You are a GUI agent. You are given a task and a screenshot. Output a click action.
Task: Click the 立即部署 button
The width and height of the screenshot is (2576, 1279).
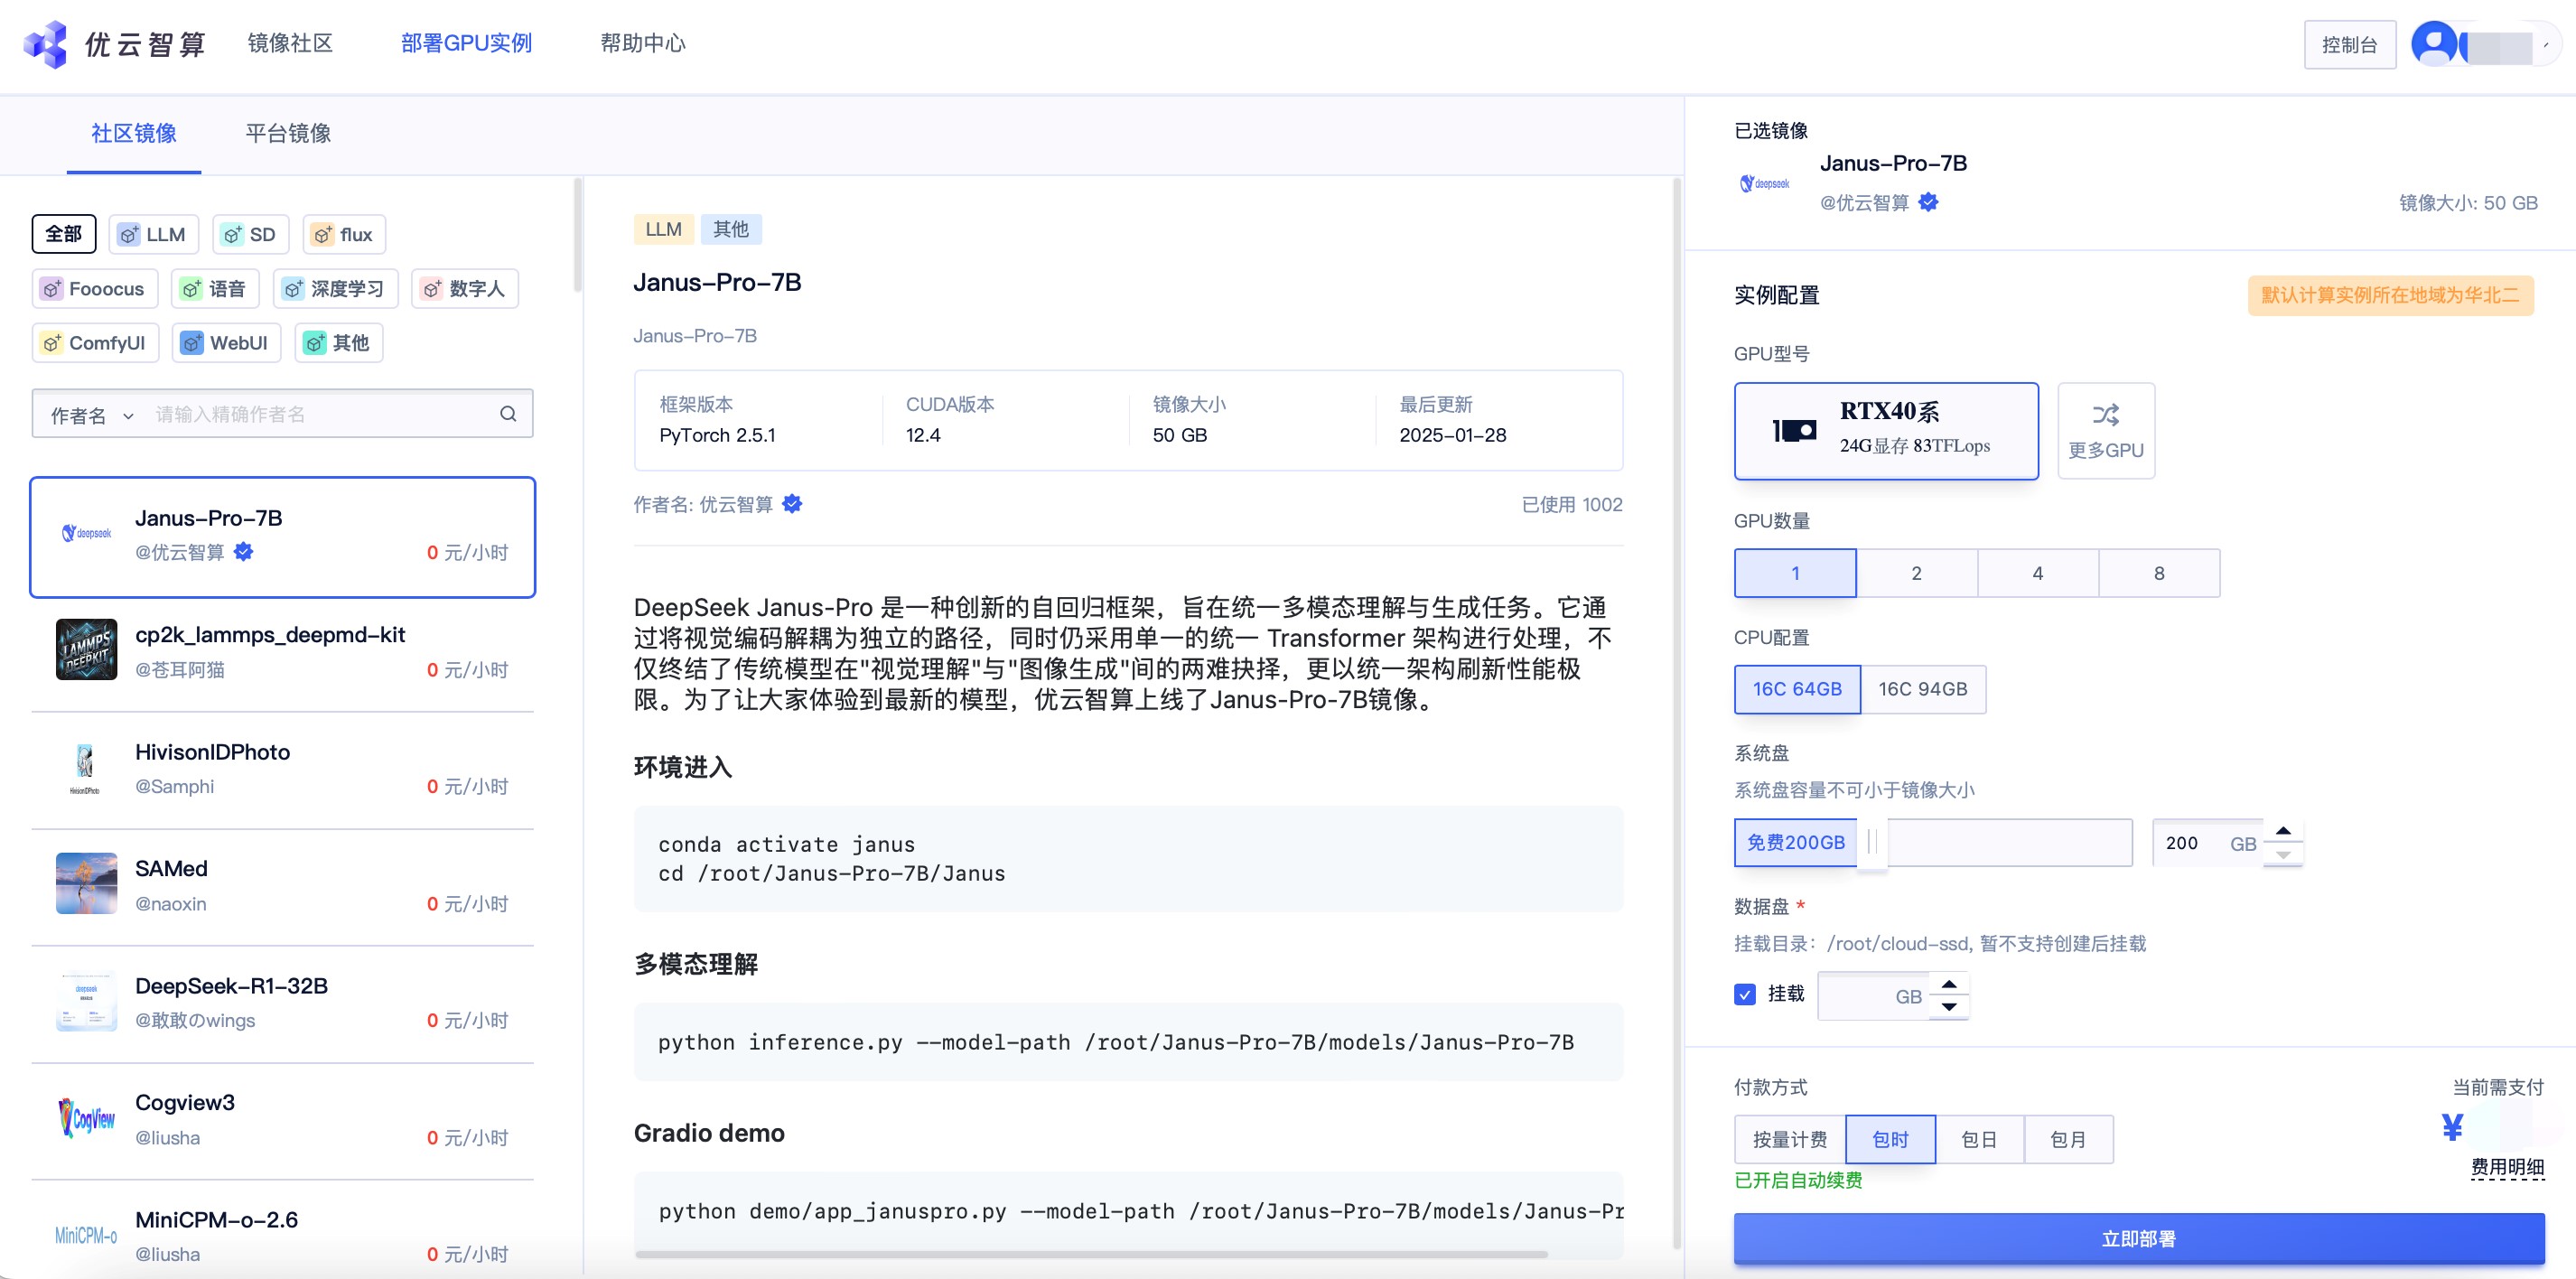click(2138, 1239)
